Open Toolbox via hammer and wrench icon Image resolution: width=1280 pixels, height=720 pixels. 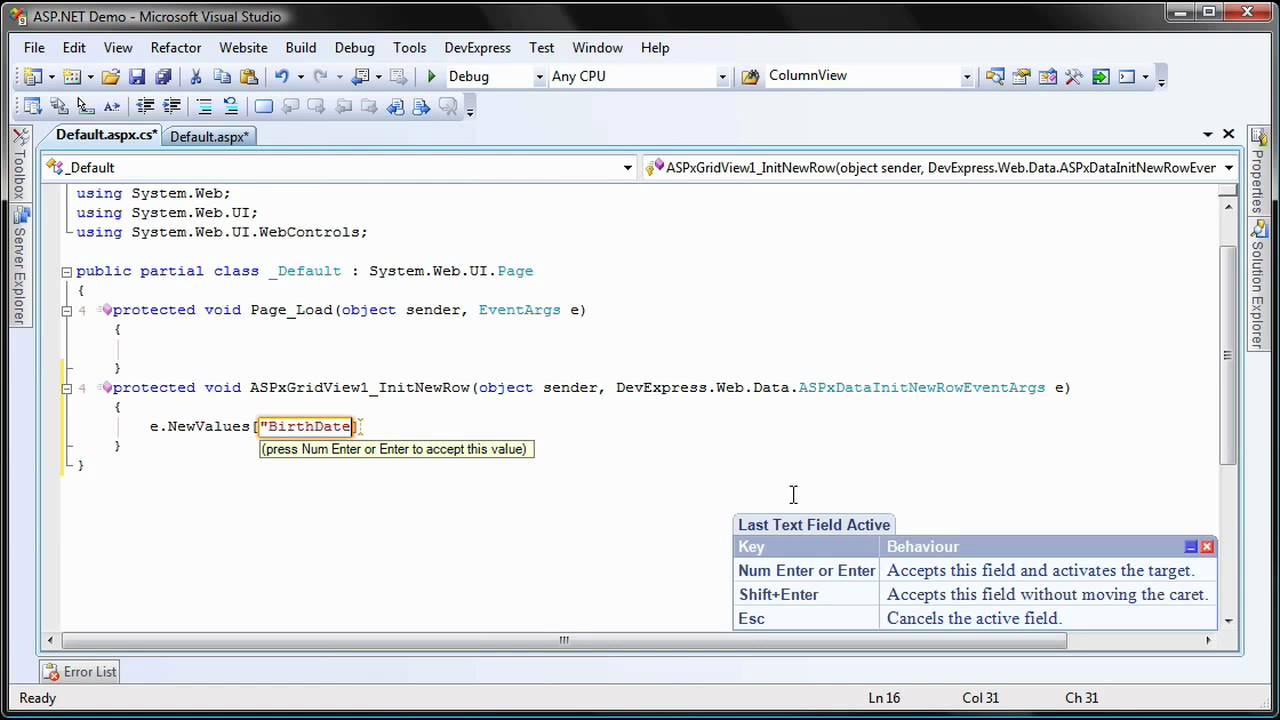(1074, 76)
